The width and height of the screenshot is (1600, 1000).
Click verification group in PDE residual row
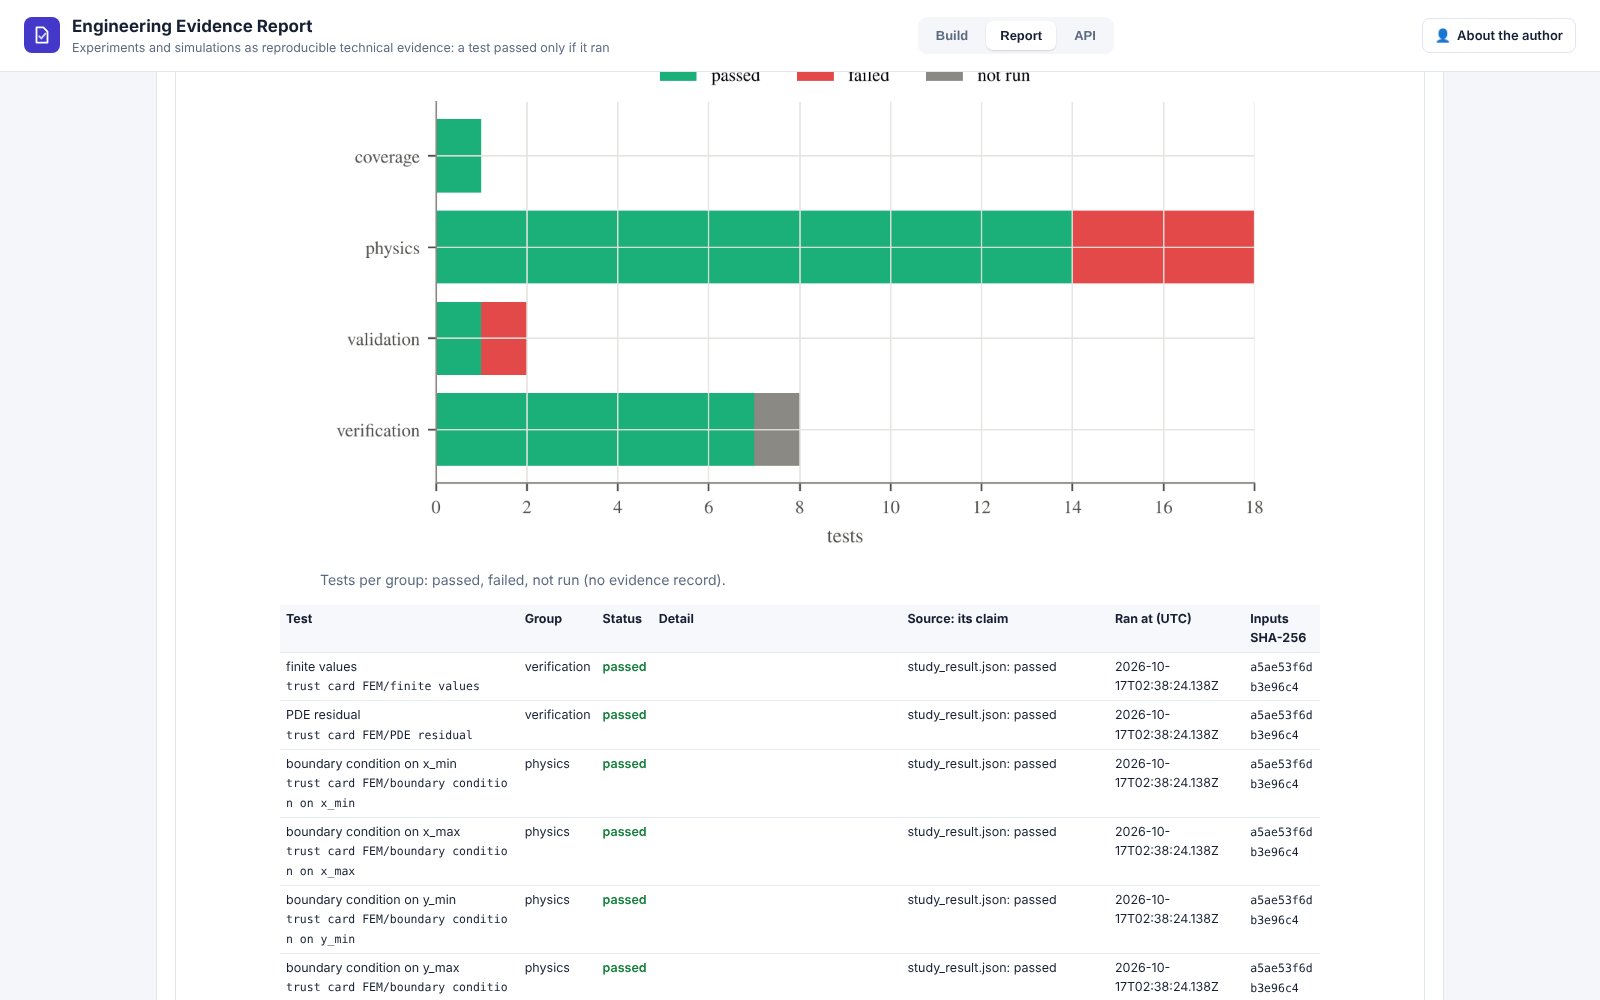557,715
